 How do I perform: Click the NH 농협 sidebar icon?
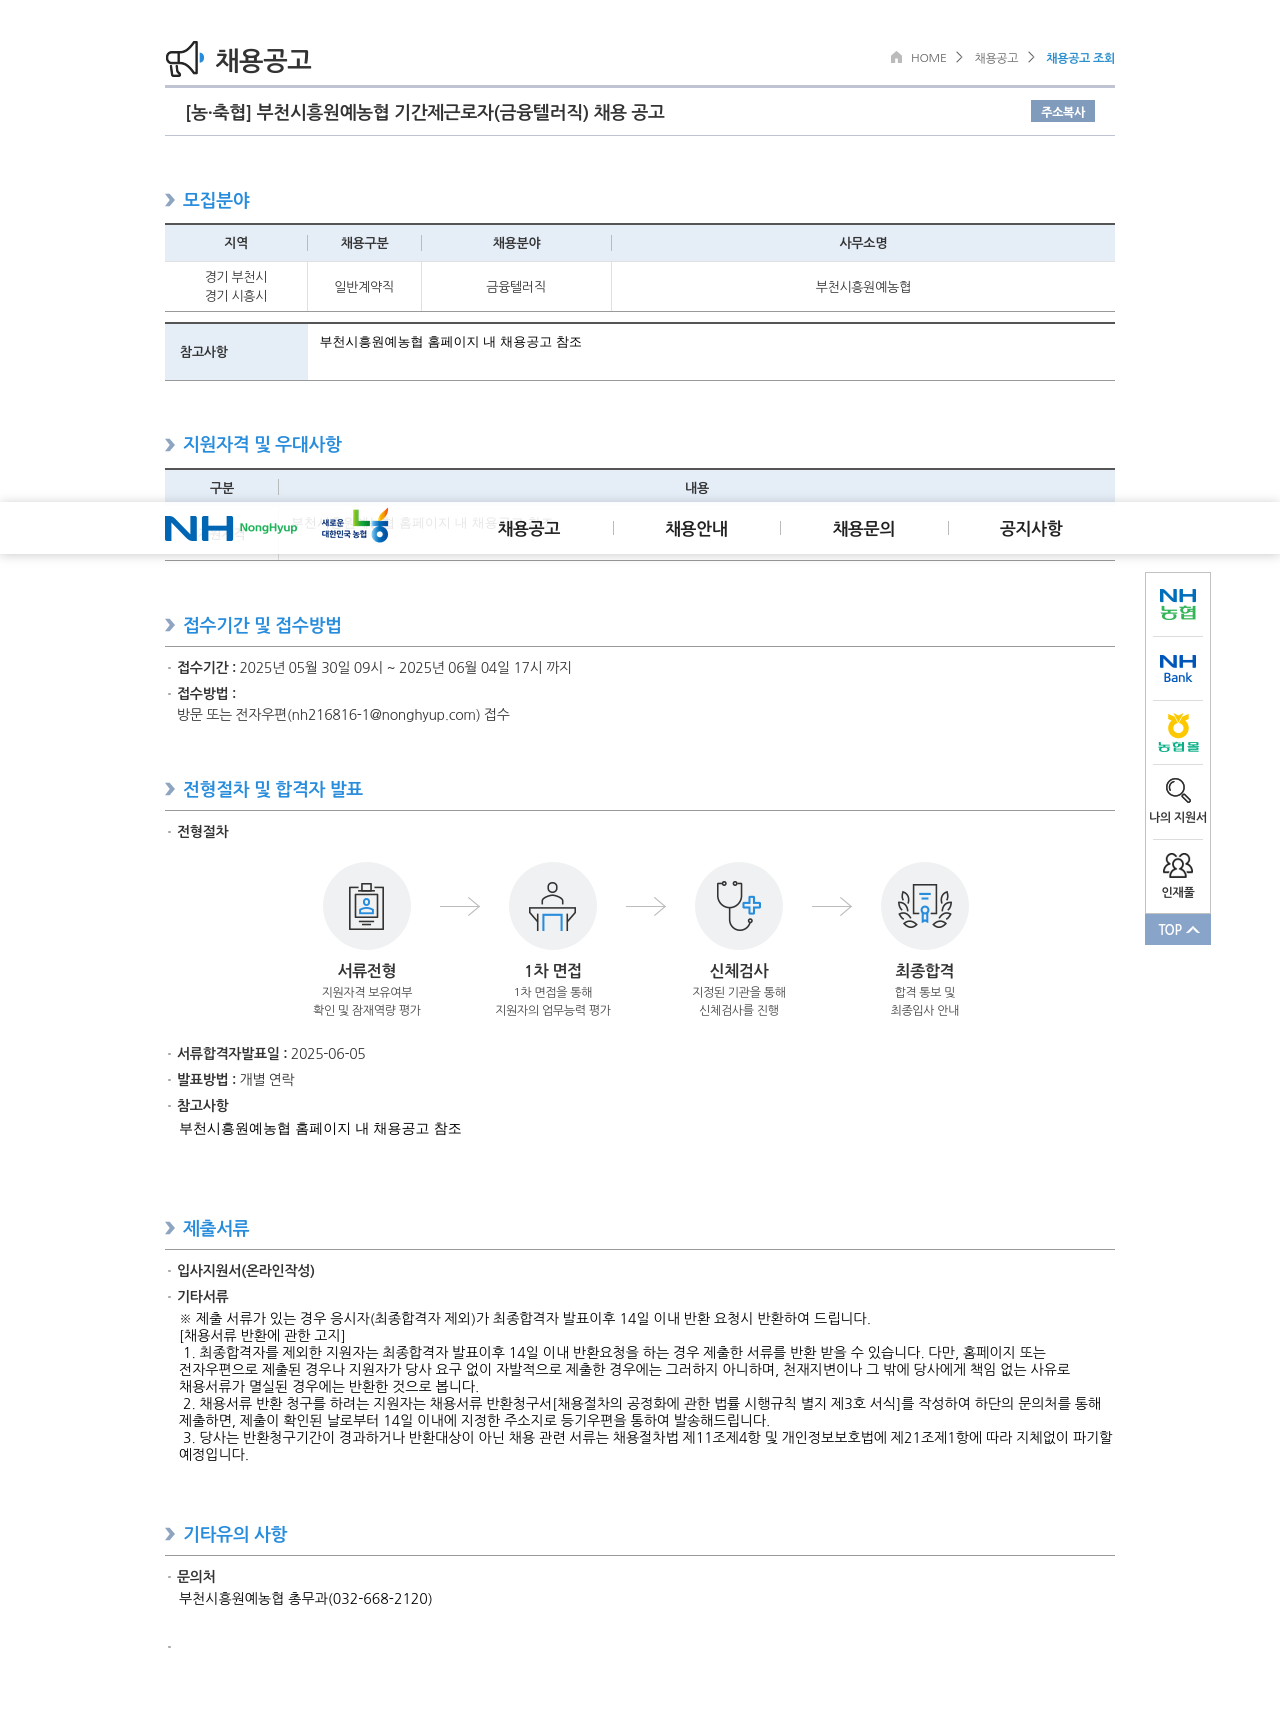click(1178, 604)
